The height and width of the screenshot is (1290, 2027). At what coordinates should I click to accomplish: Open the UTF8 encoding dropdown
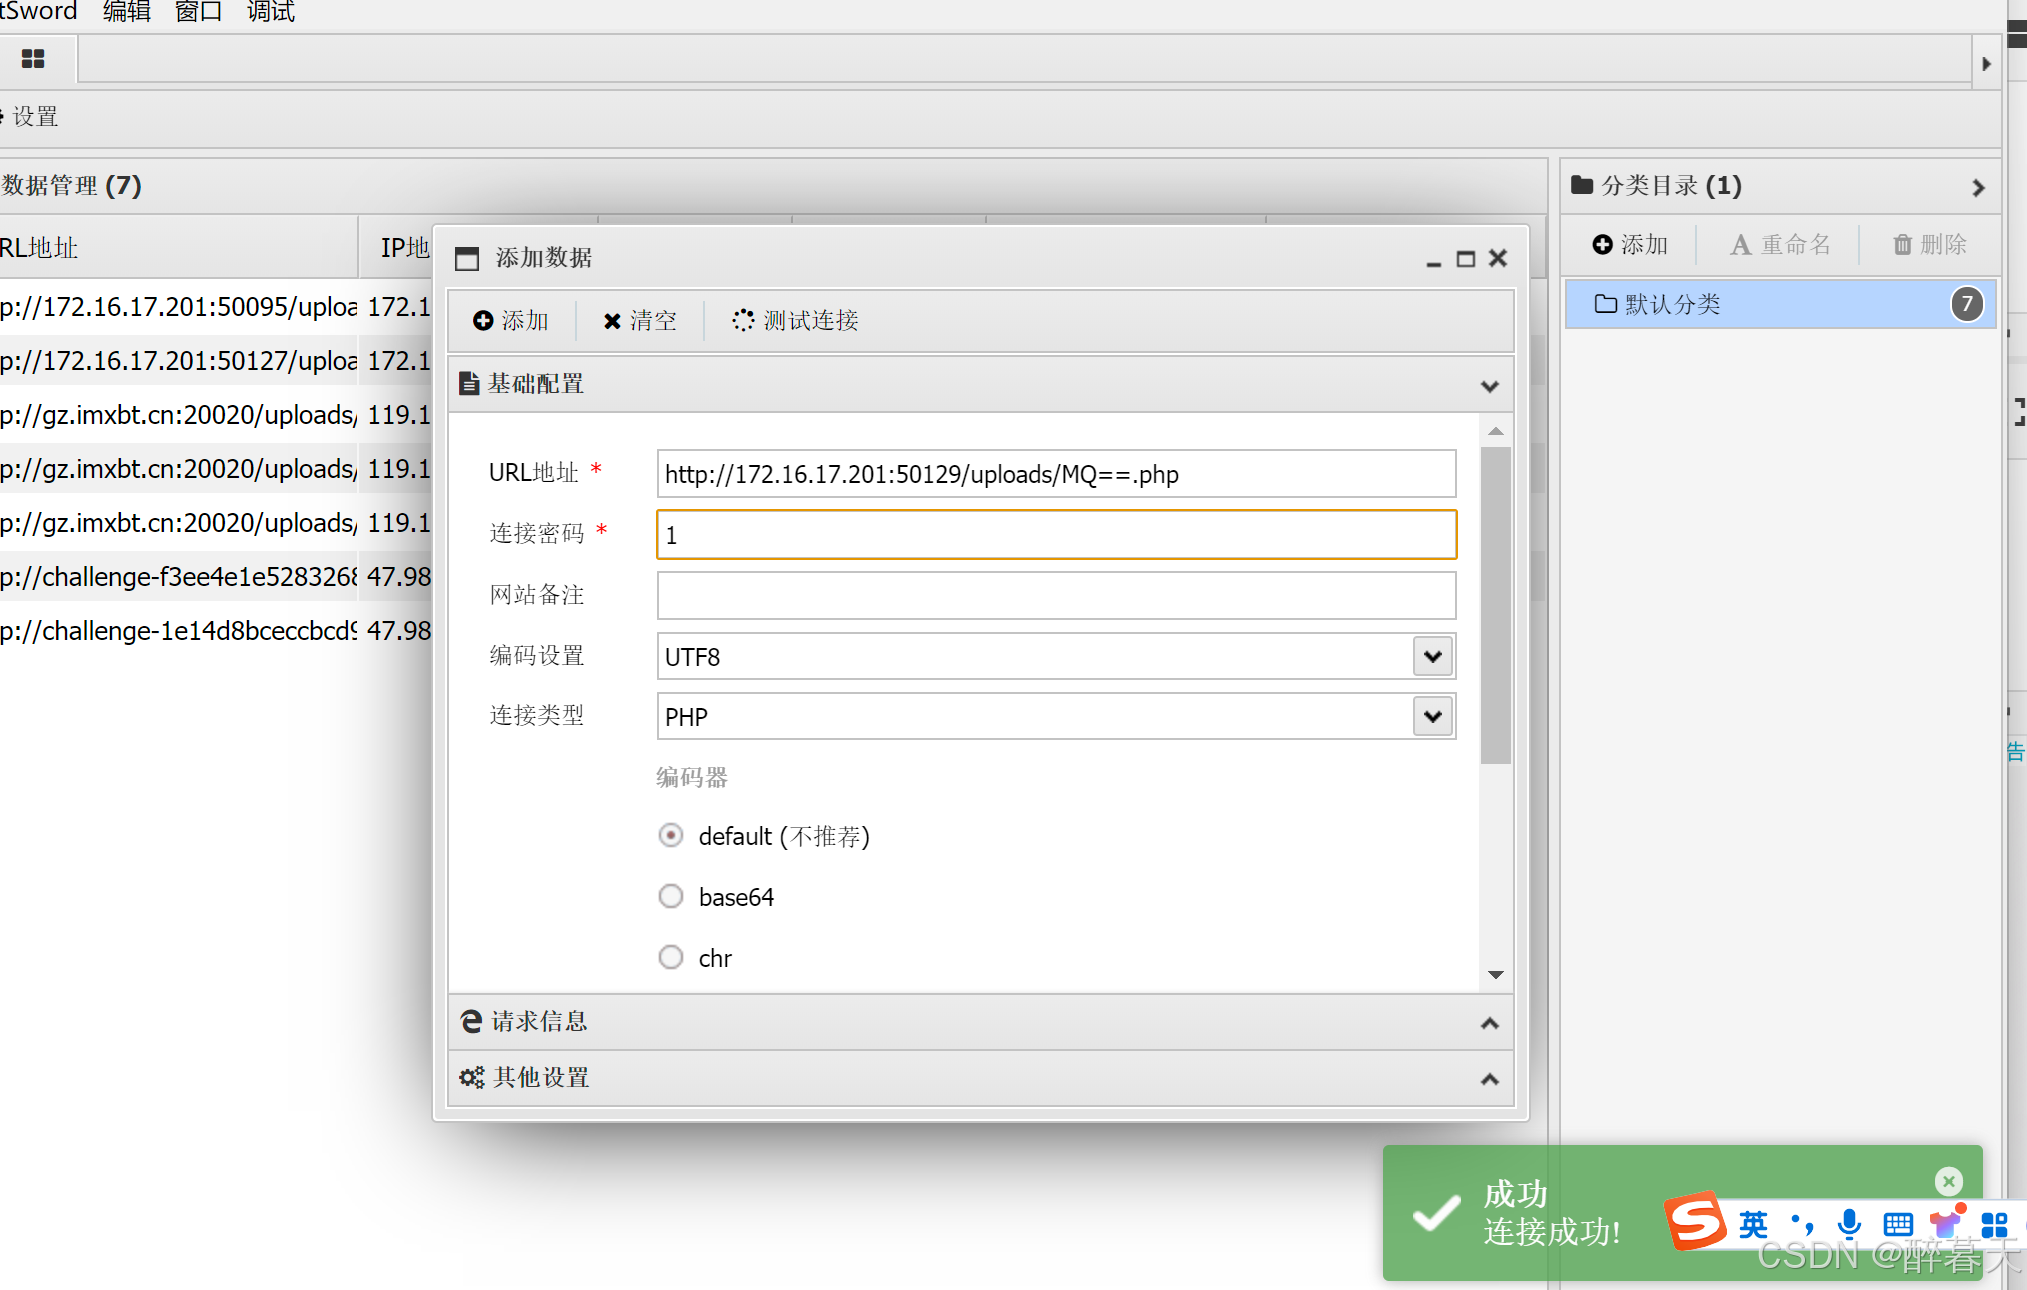point(1432,656)
